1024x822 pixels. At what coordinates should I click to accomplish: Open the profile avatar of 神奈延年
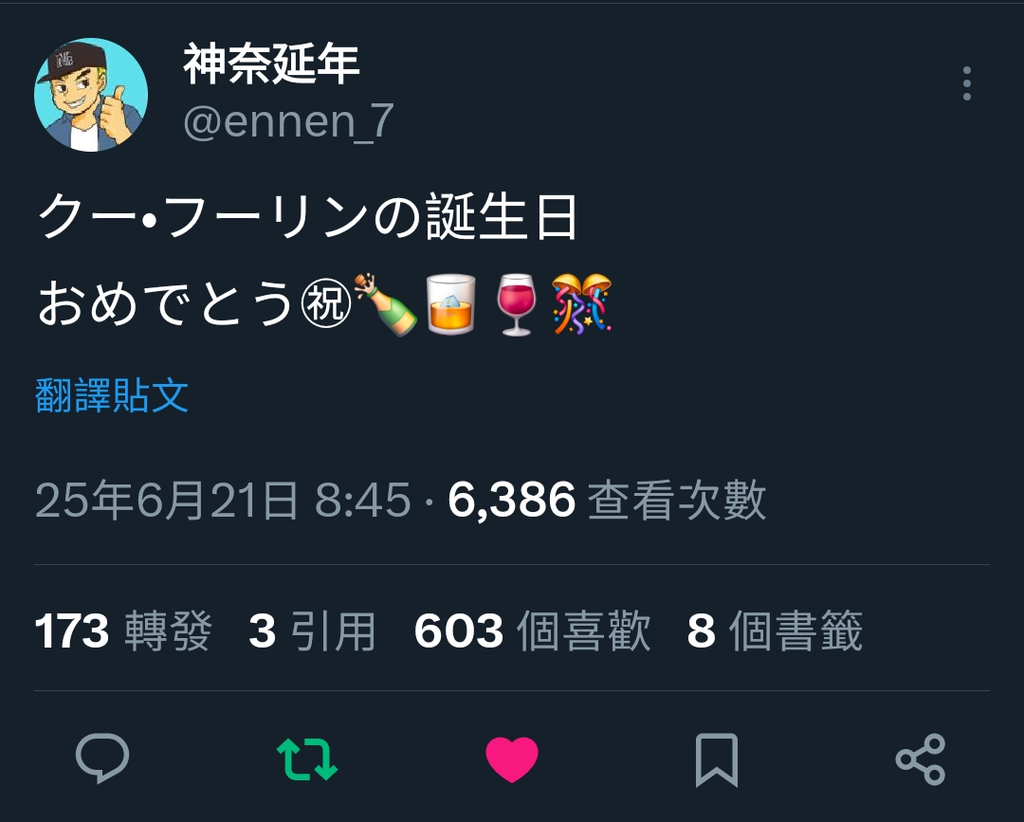[91, 95]
